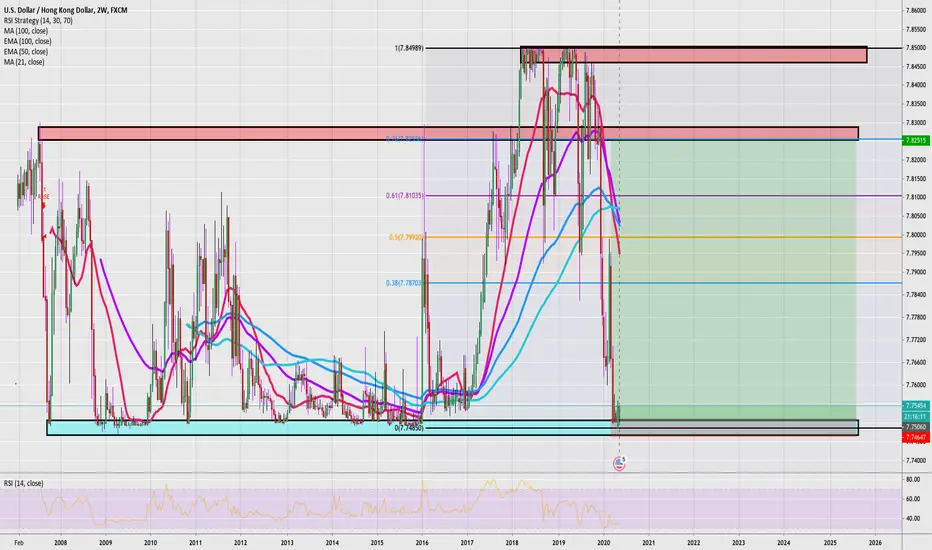Click the Fibonacci '0(7.74850)' level label
This screenshot has height=550, width=932.
[x=409, y=428]
